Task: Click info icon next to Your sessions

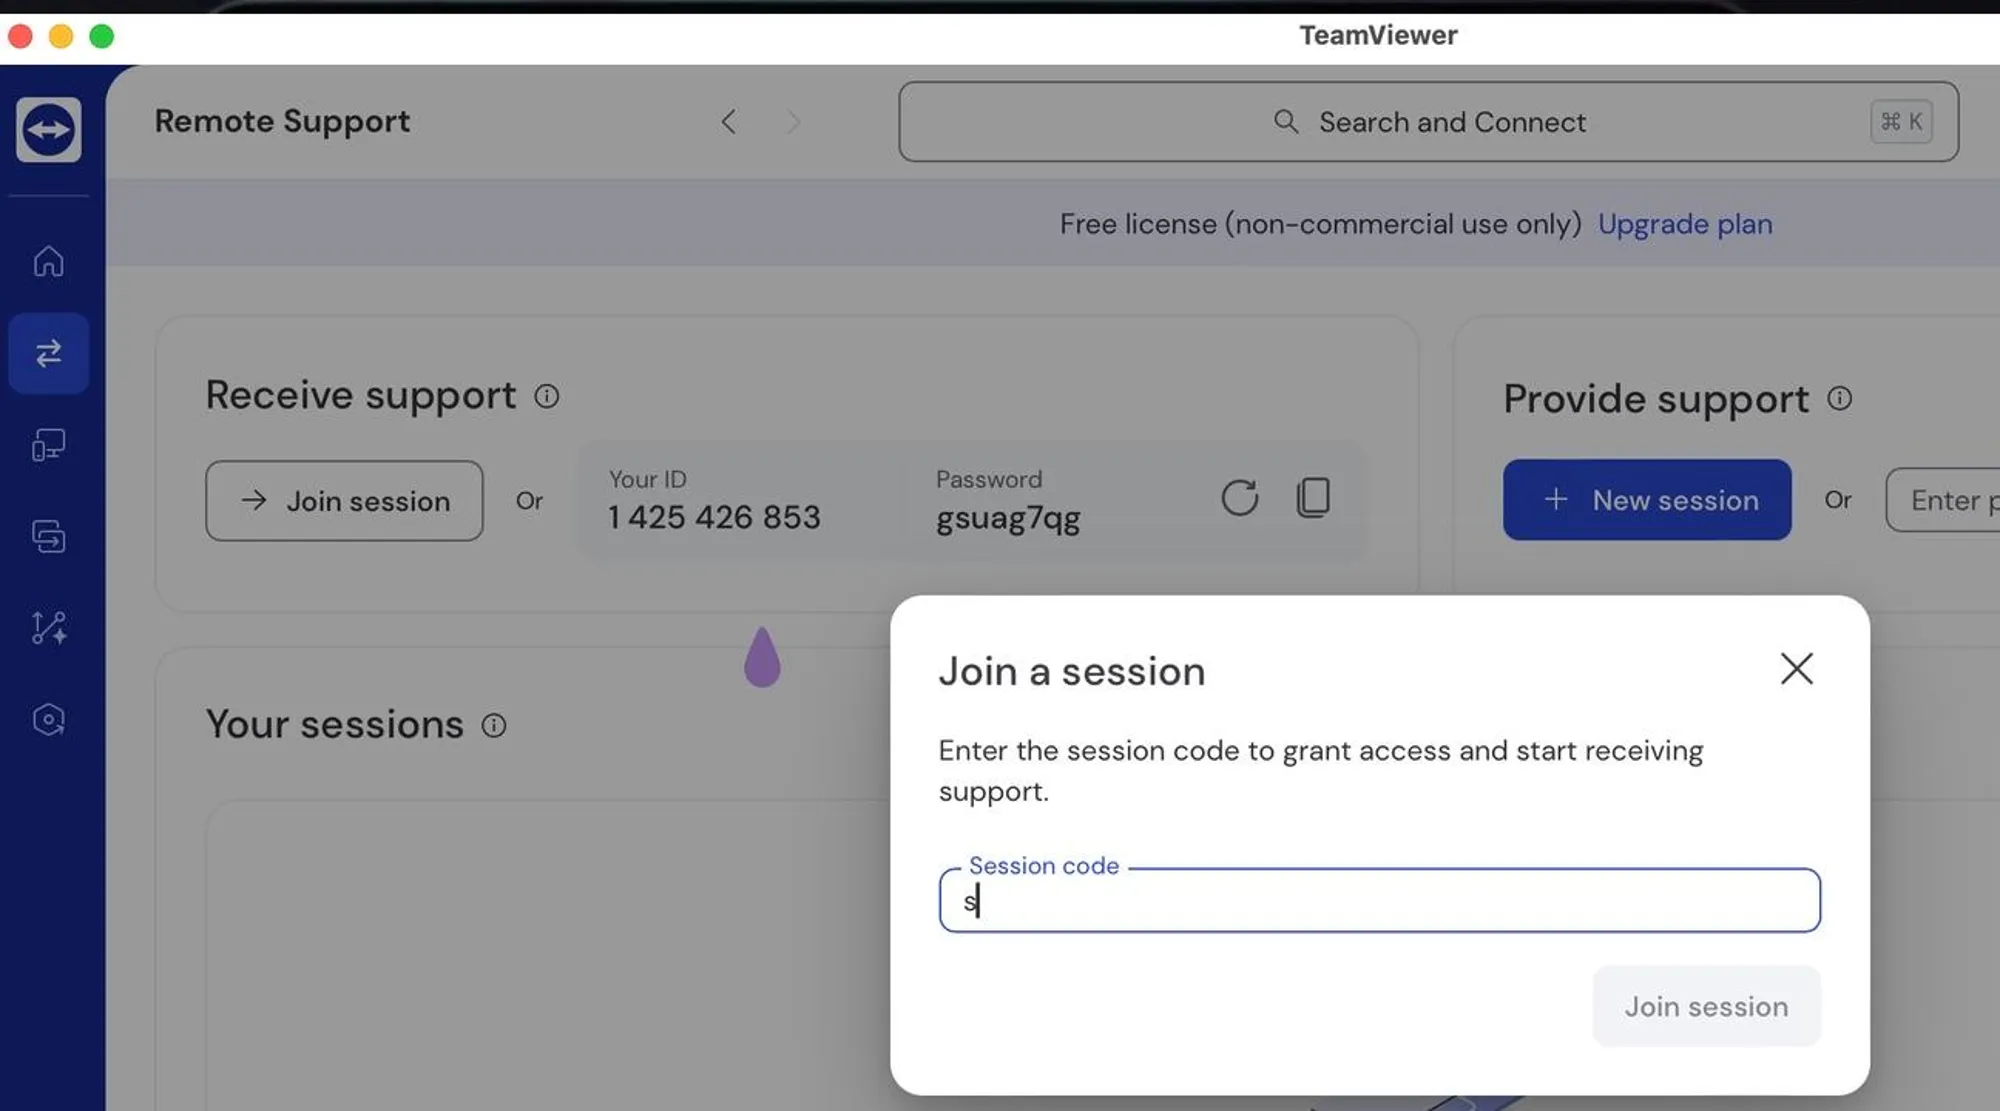Action: pyautogui.click(x=494, y=725)
